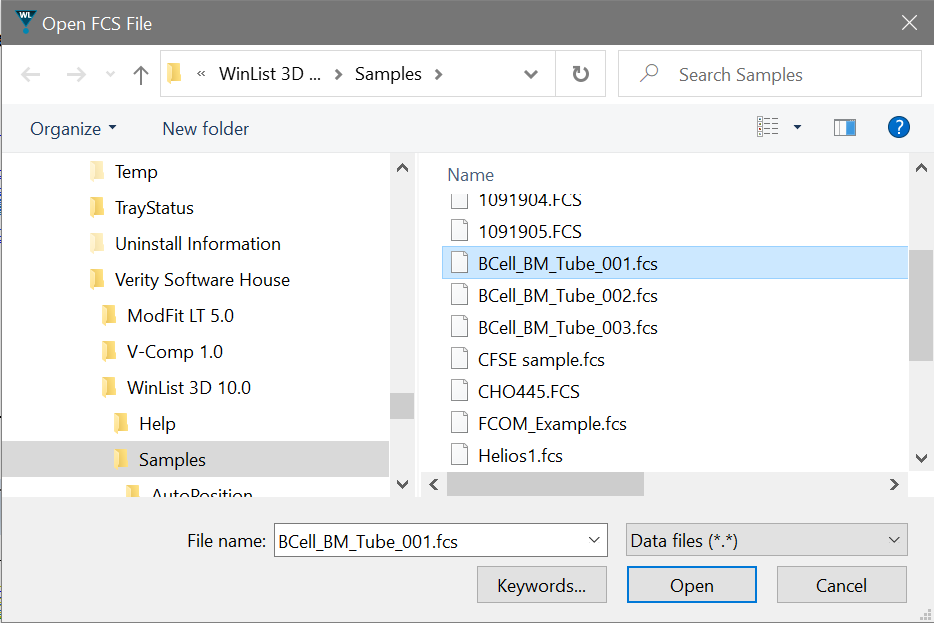Sort files by the Name column header
The height and width of the screenshot is (623, 934).
(470, 174)
